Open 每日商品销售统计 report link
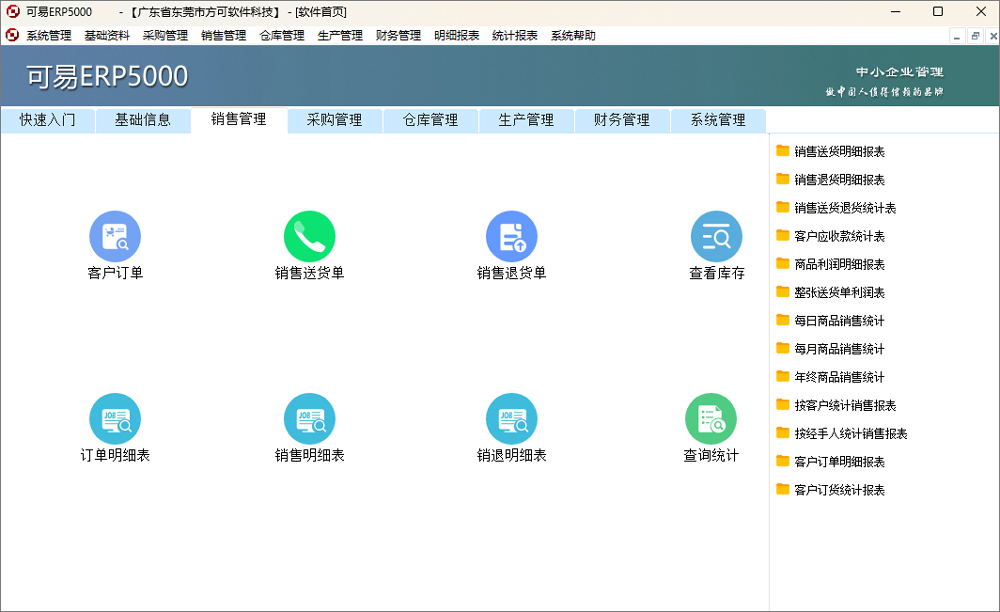Screen dimensions: 1000x612 (839, 321)
